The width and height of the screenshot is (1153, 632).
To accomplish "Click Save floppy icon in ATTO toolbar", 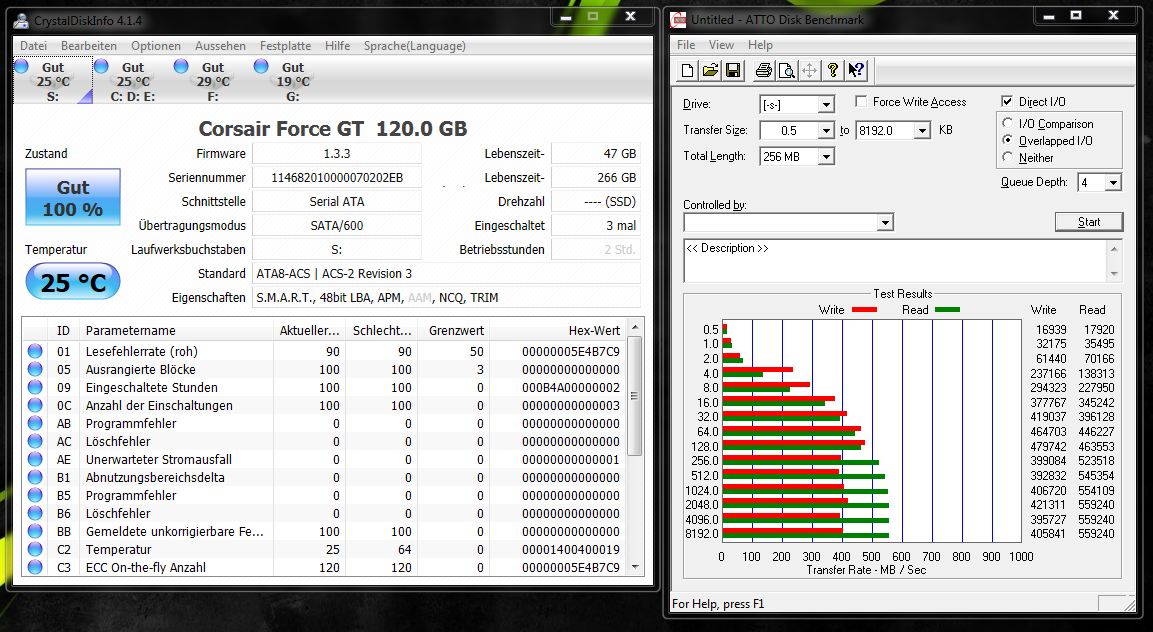I will click(733, 71).
